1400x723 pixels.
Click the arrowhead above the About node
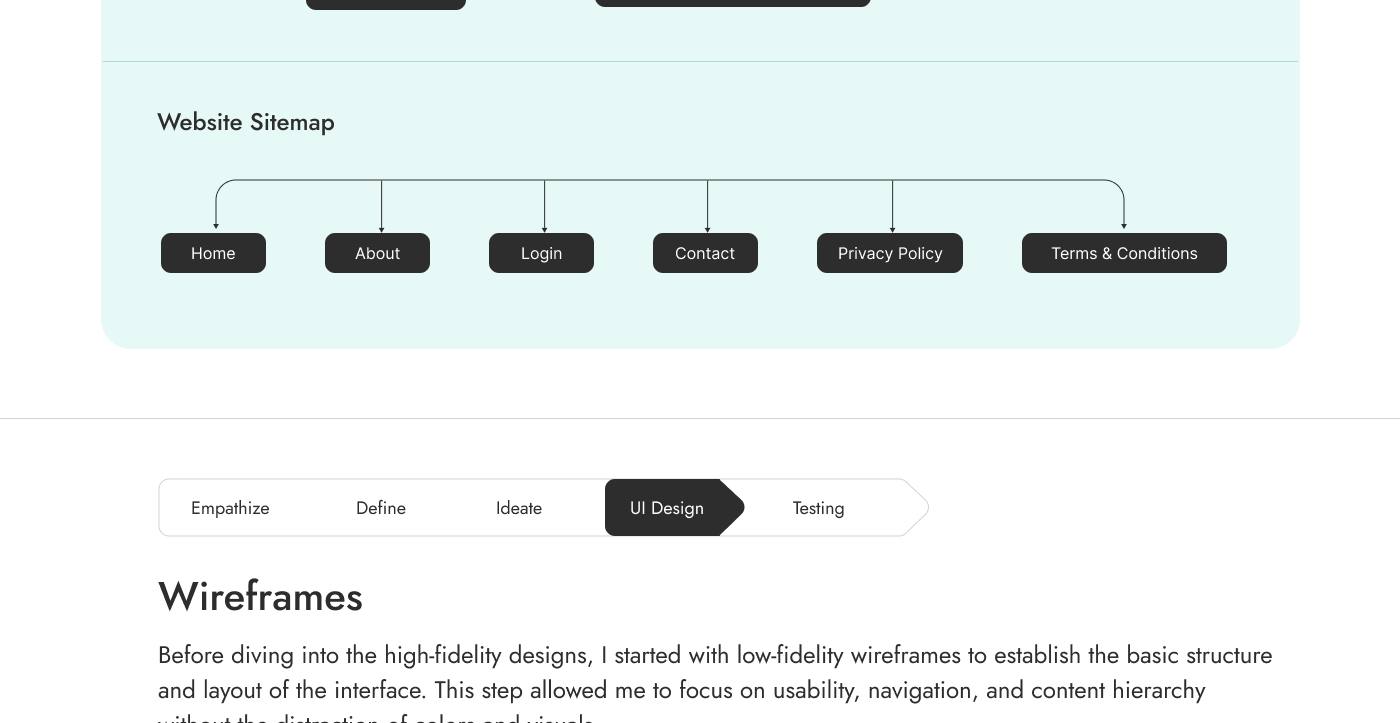tap(382, 229)
